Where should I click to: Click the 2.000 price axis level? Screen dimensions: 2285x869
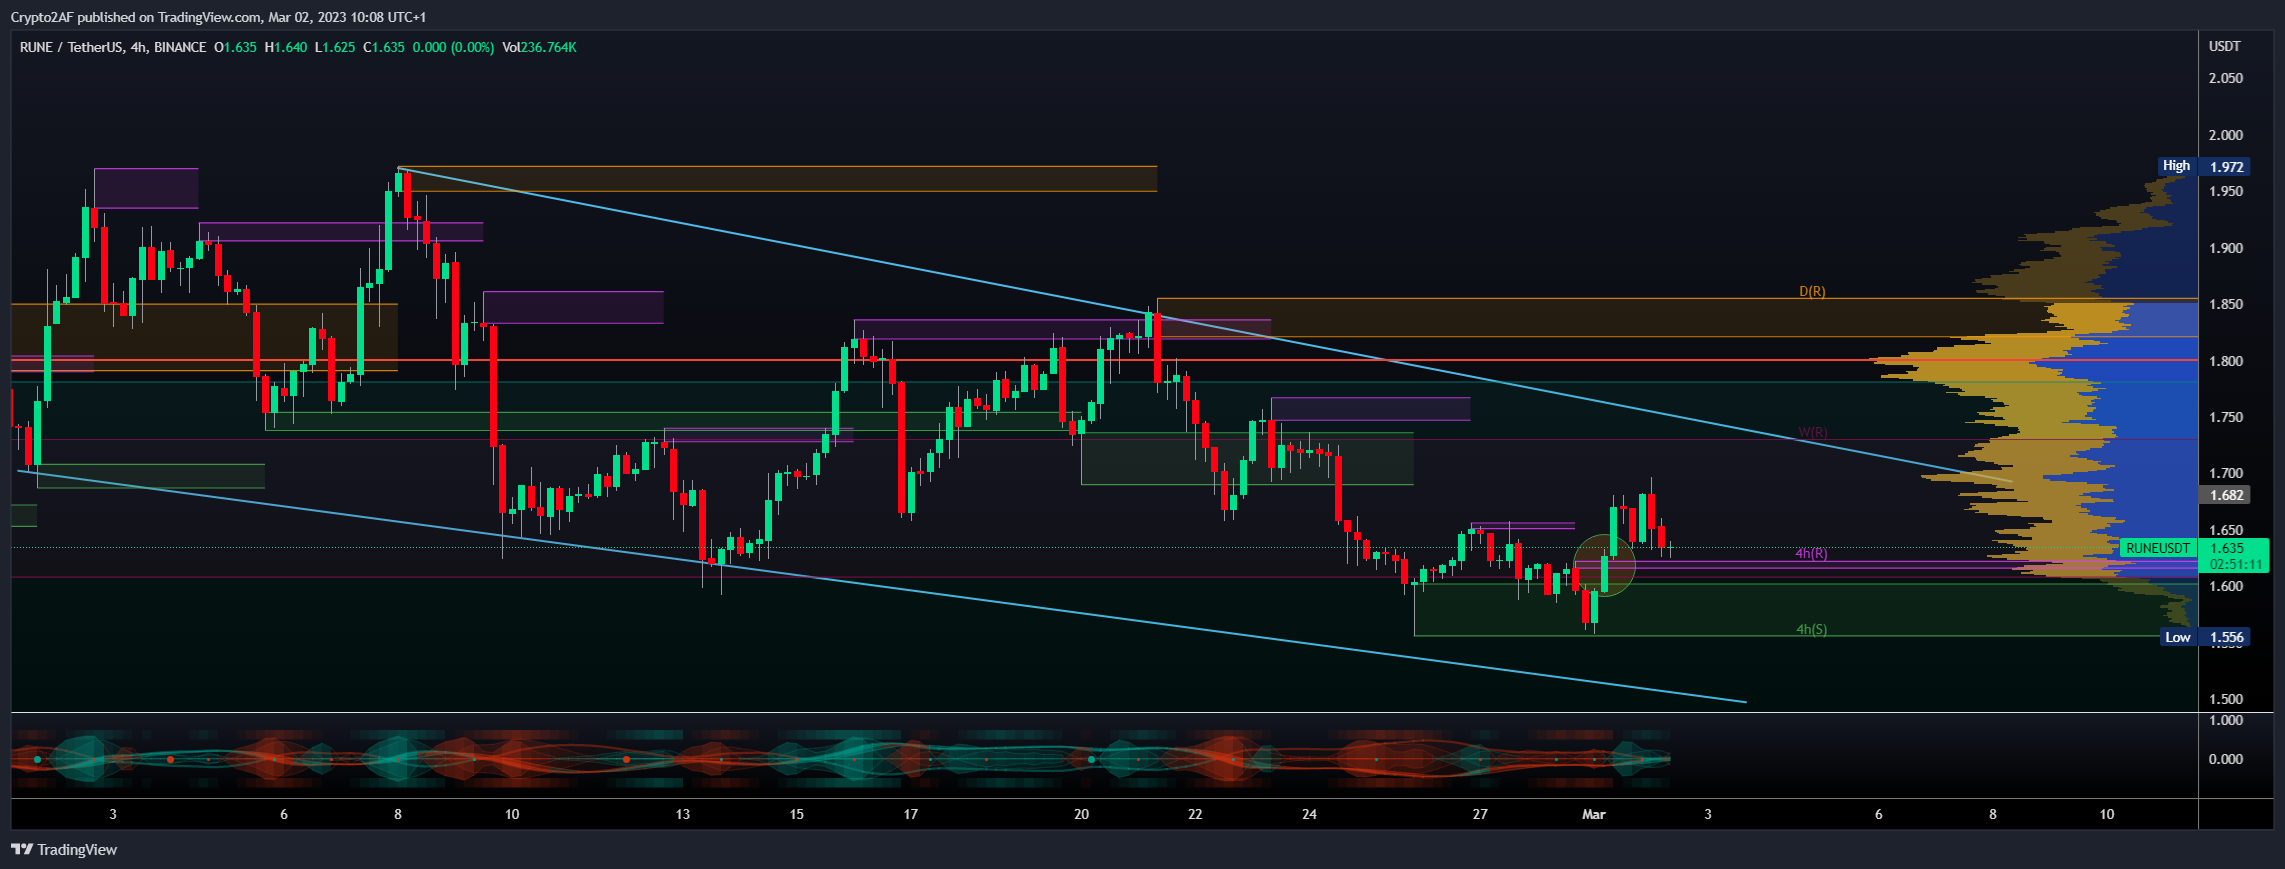[2226, 135]
